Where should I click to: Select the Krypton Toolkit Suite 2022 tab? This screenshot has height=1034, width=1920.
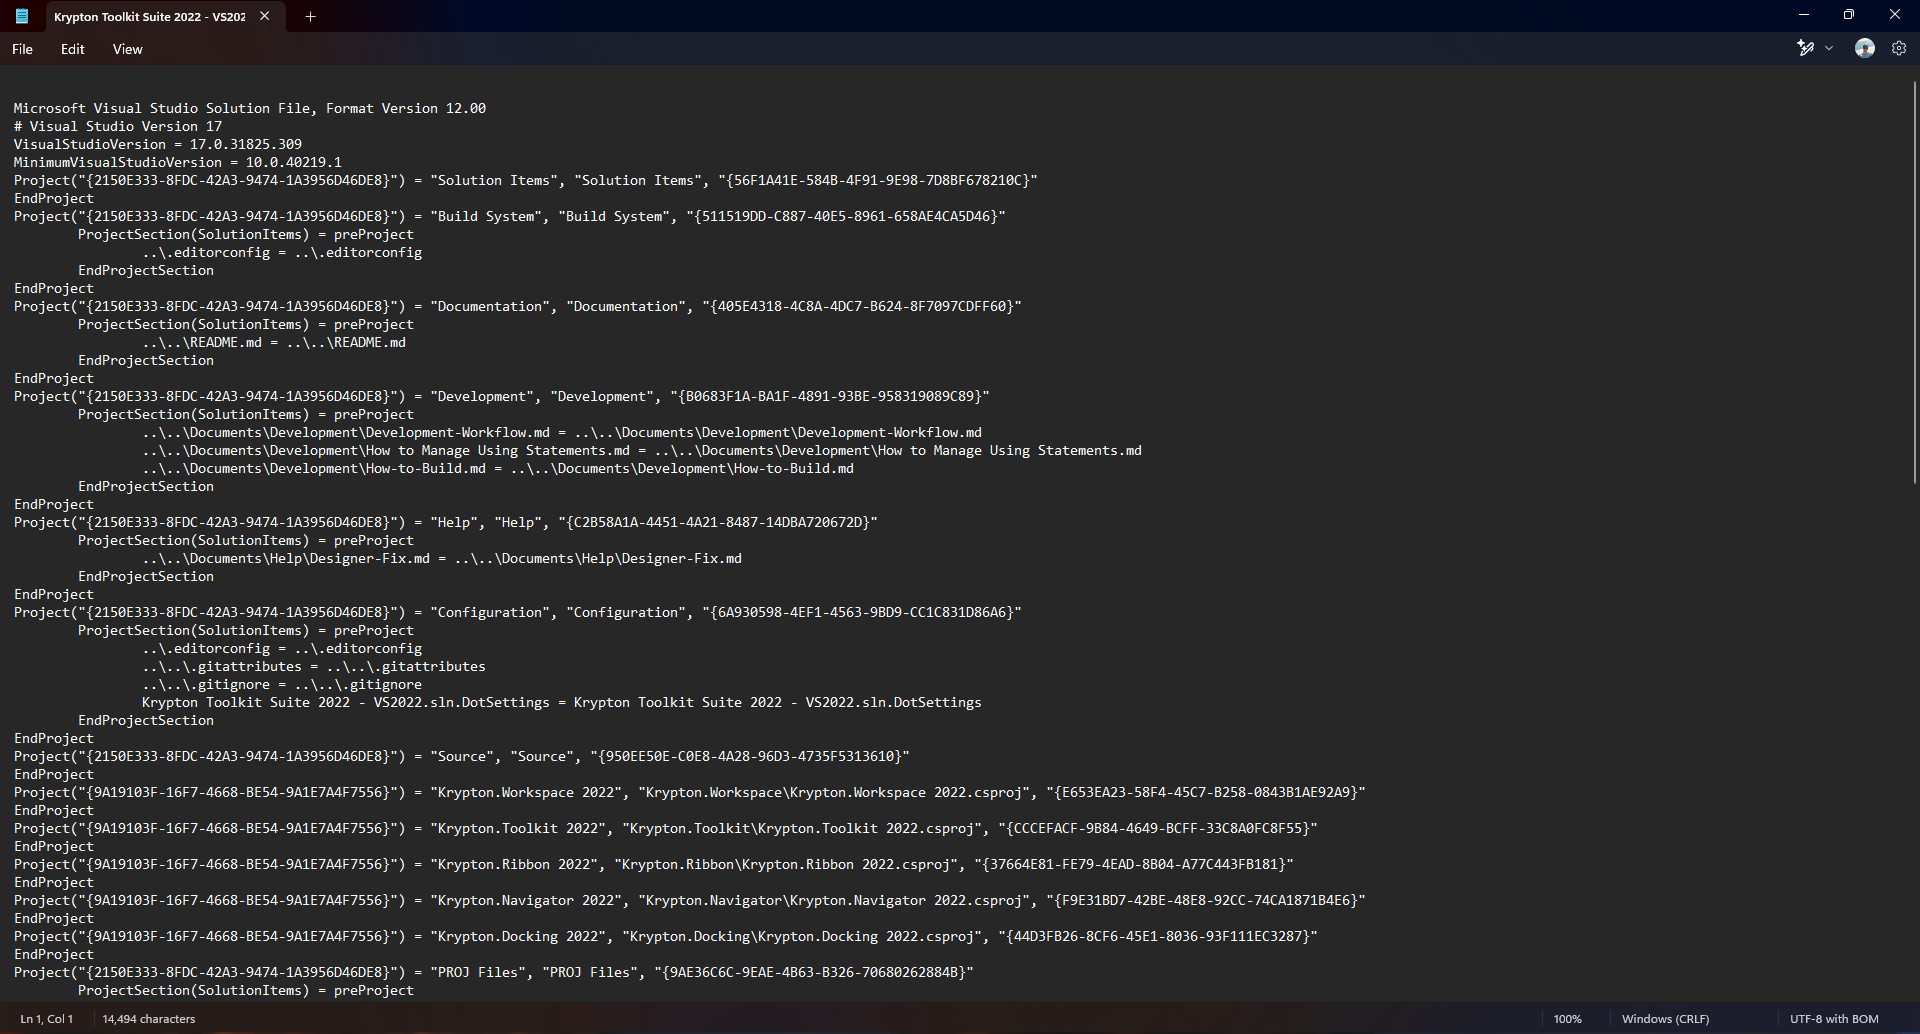[149, 17]
